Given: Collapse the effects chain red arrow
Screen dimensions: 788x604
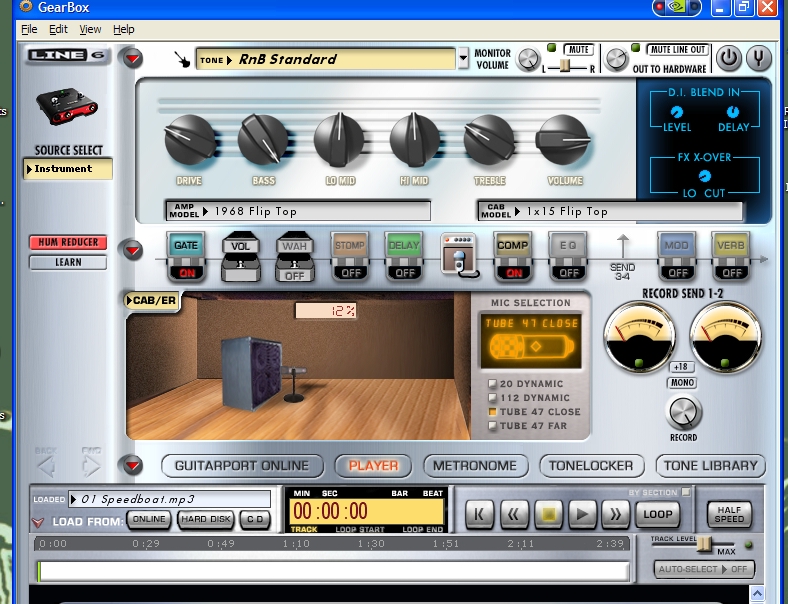Looking at the screenshot, I should click(133, 250).
